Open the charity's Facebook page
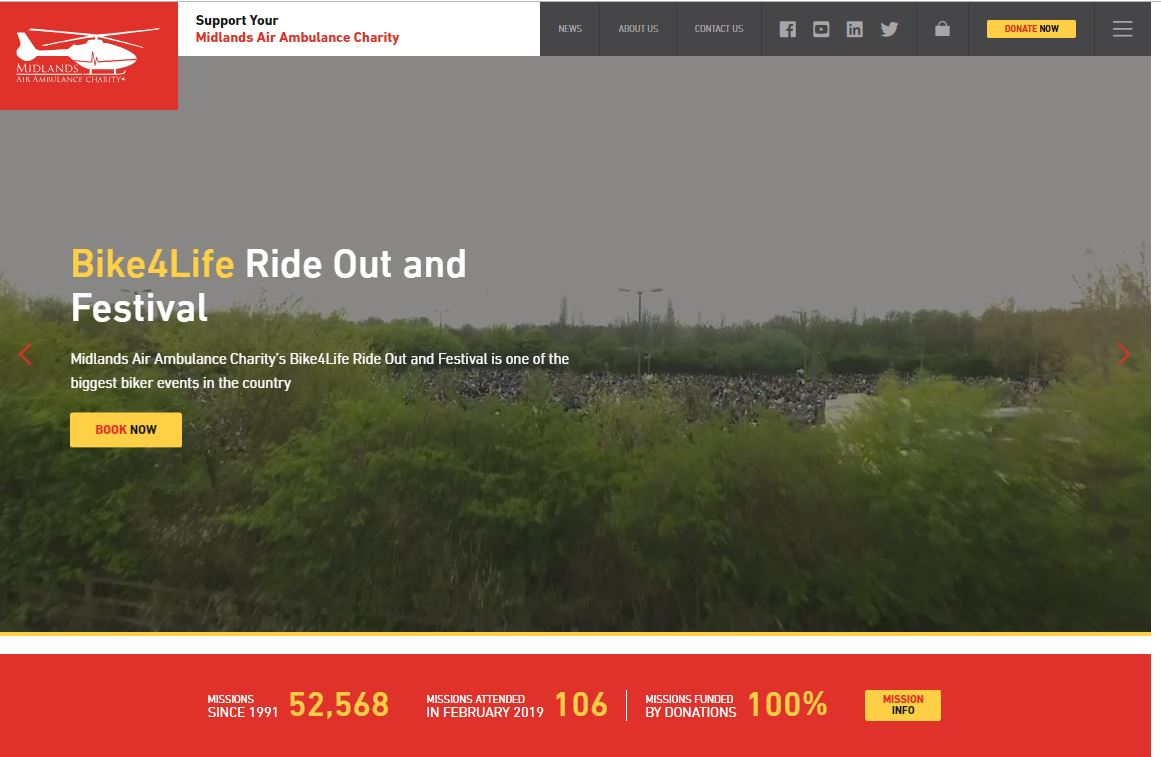Viewport: 1161px width, 757px height. tap(788, 29)
